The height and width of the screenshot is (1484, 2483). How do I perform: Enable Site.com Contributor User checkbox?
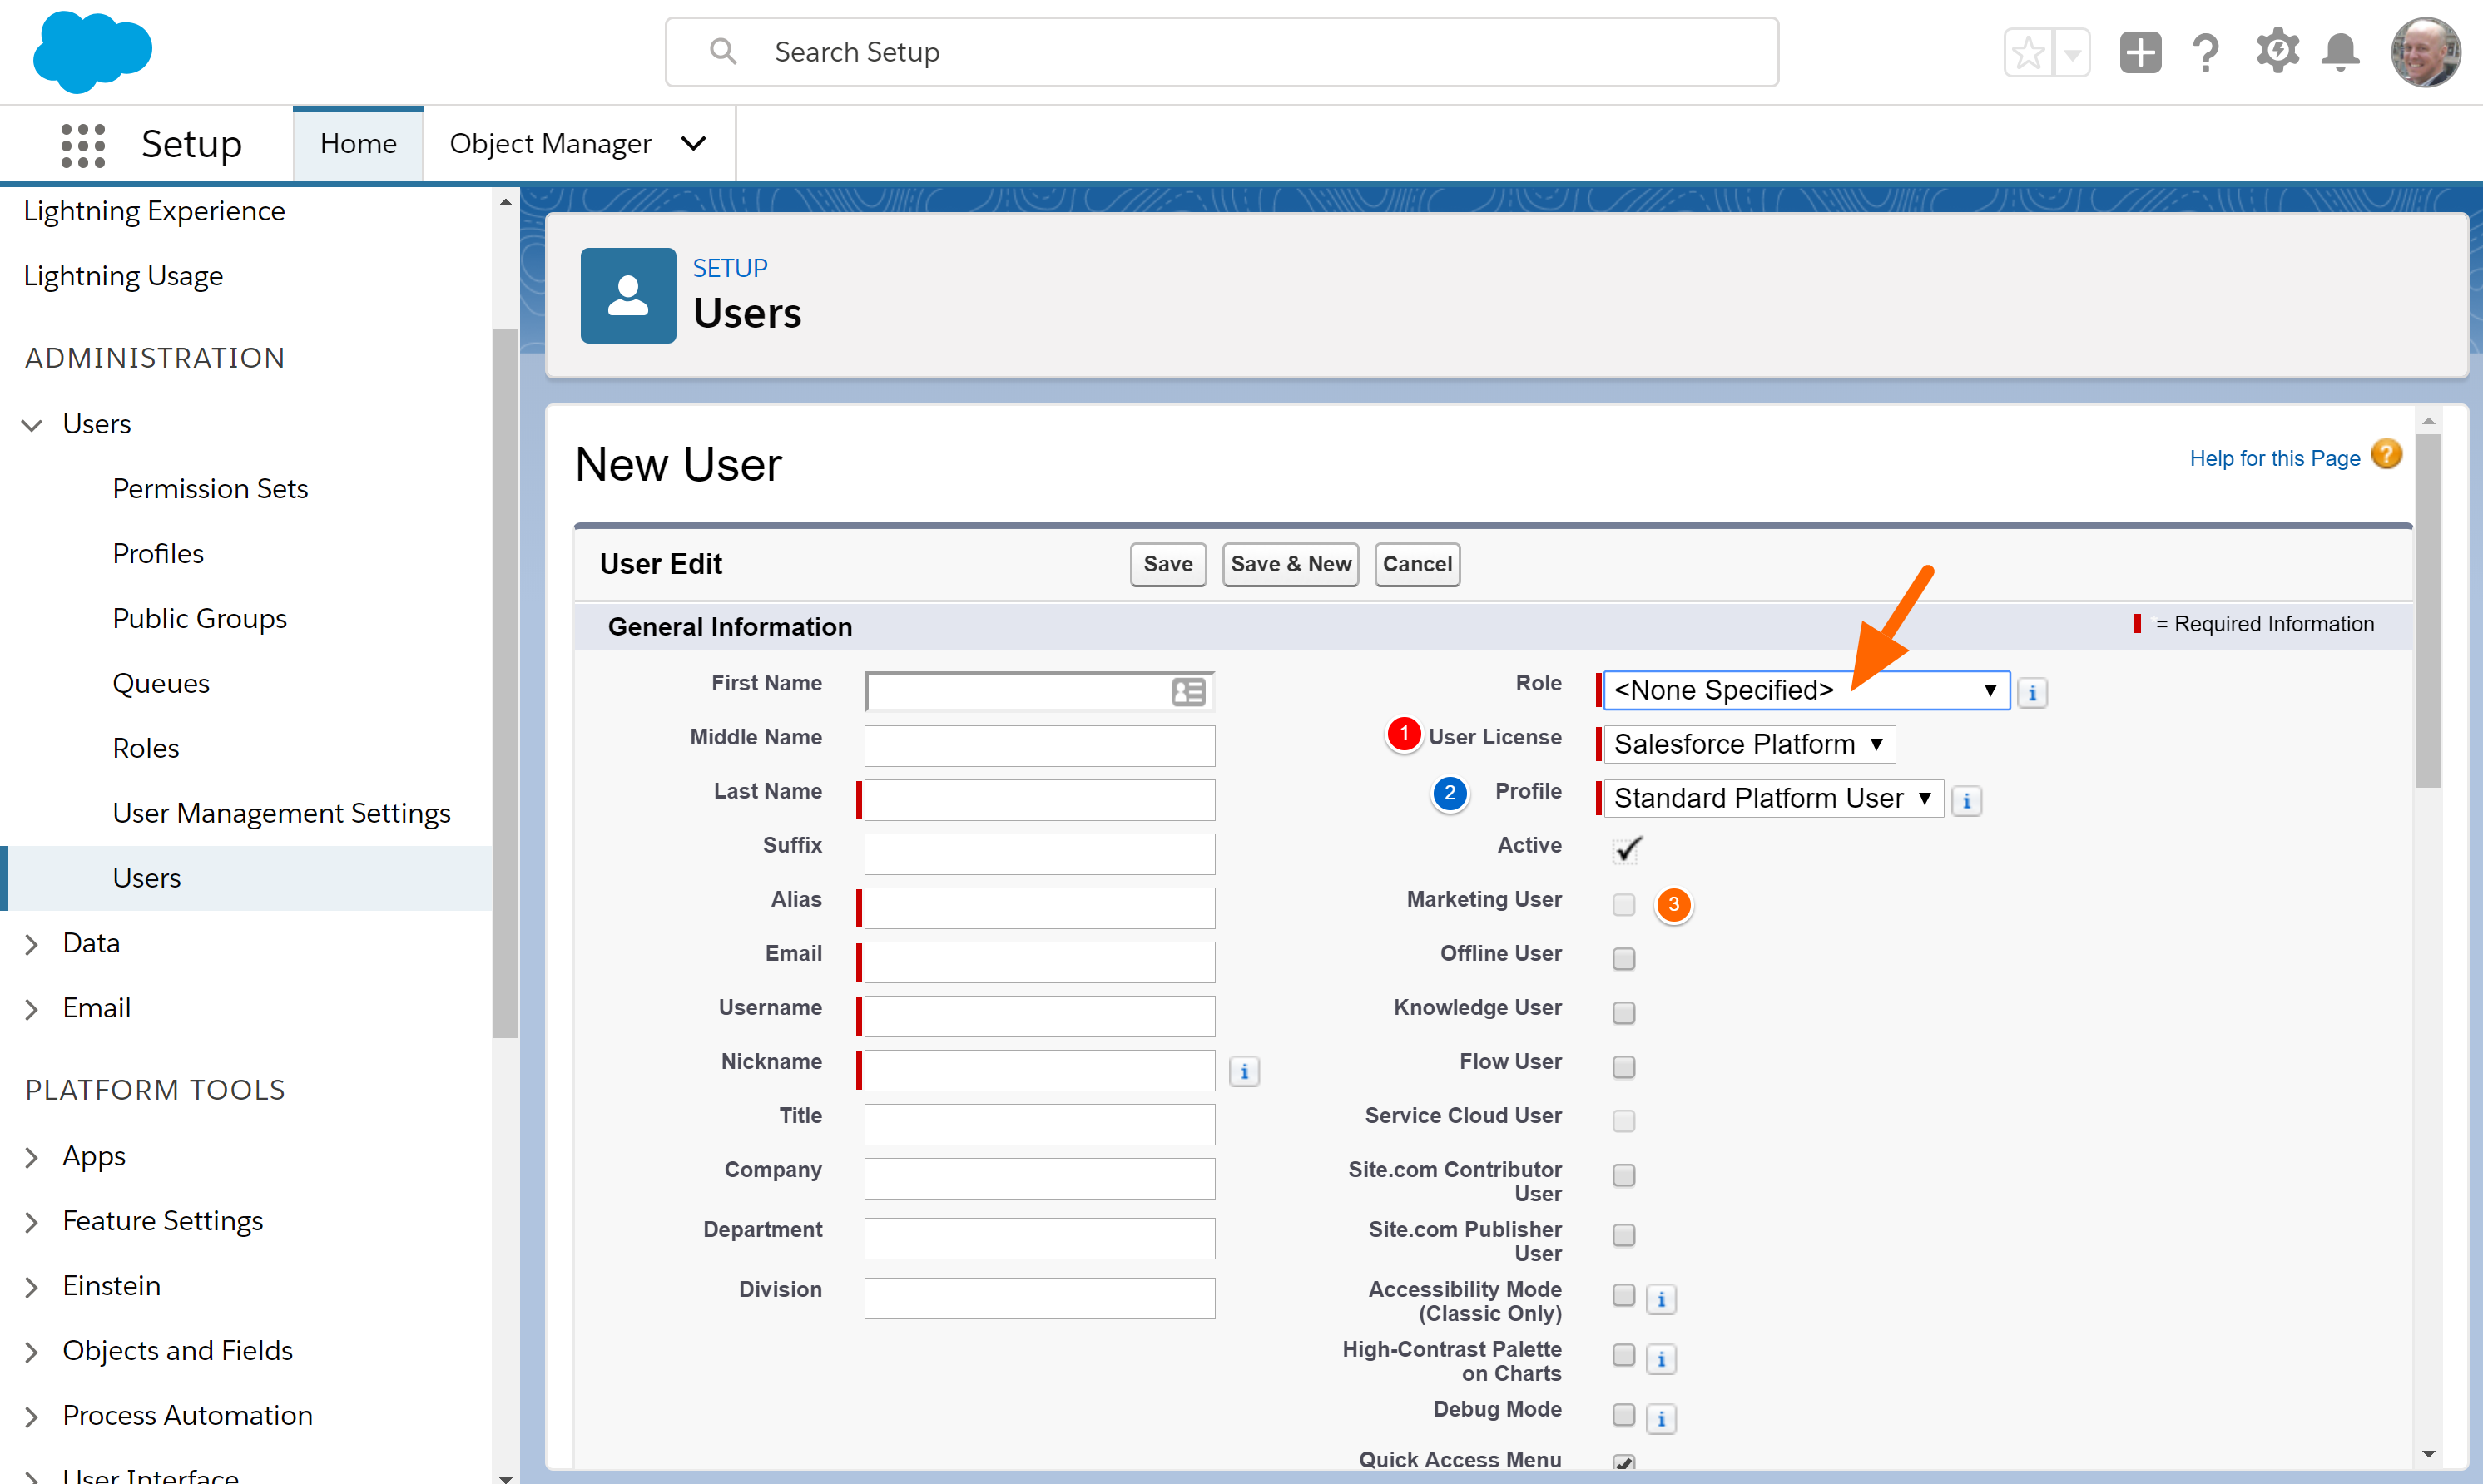pos(1624,1175)
